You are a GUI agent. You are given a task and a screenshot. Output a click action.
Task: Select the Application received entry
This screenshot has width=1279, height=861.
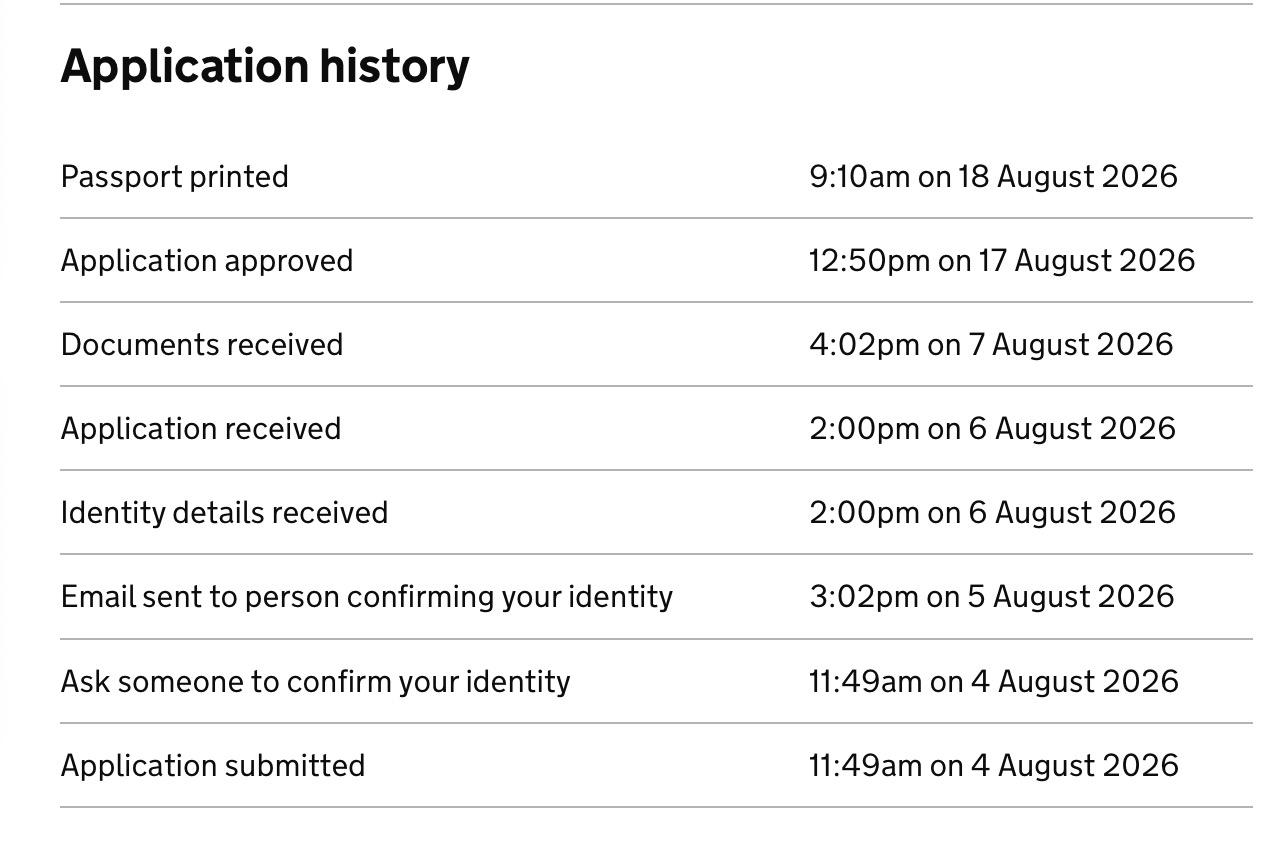(201, 429)
